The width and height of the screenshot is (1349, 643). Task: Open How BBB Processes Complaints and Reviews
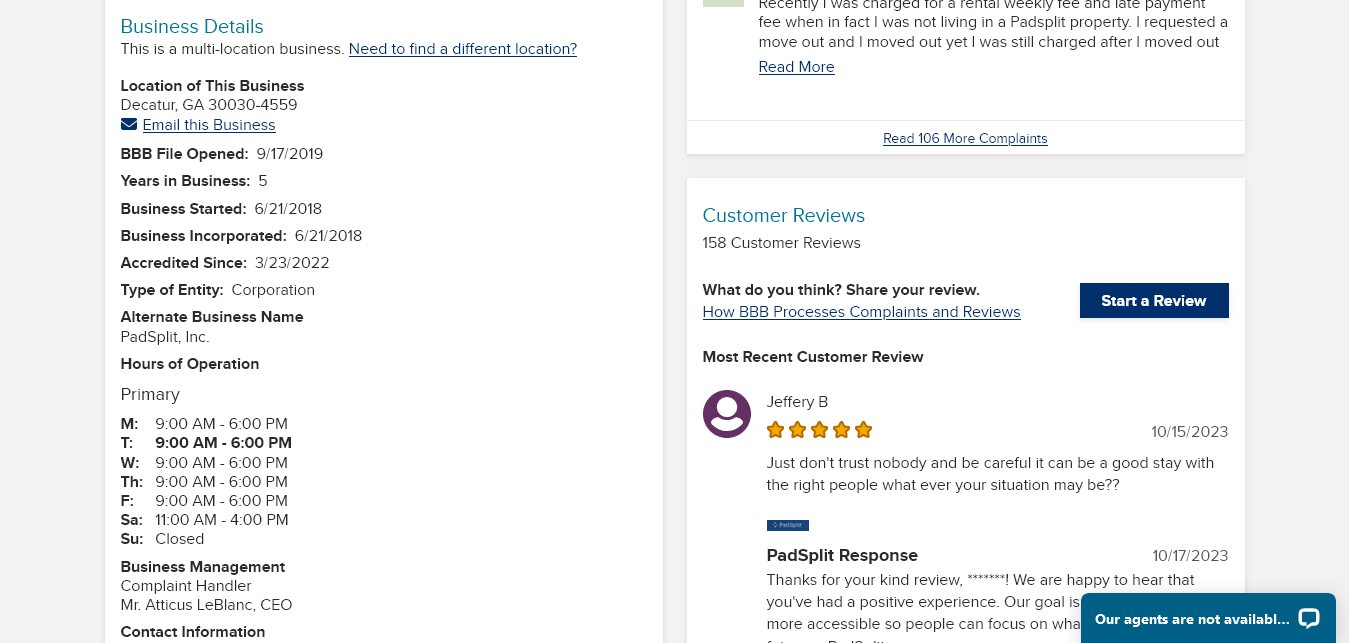pyautogui.click(x=861, y=312)
